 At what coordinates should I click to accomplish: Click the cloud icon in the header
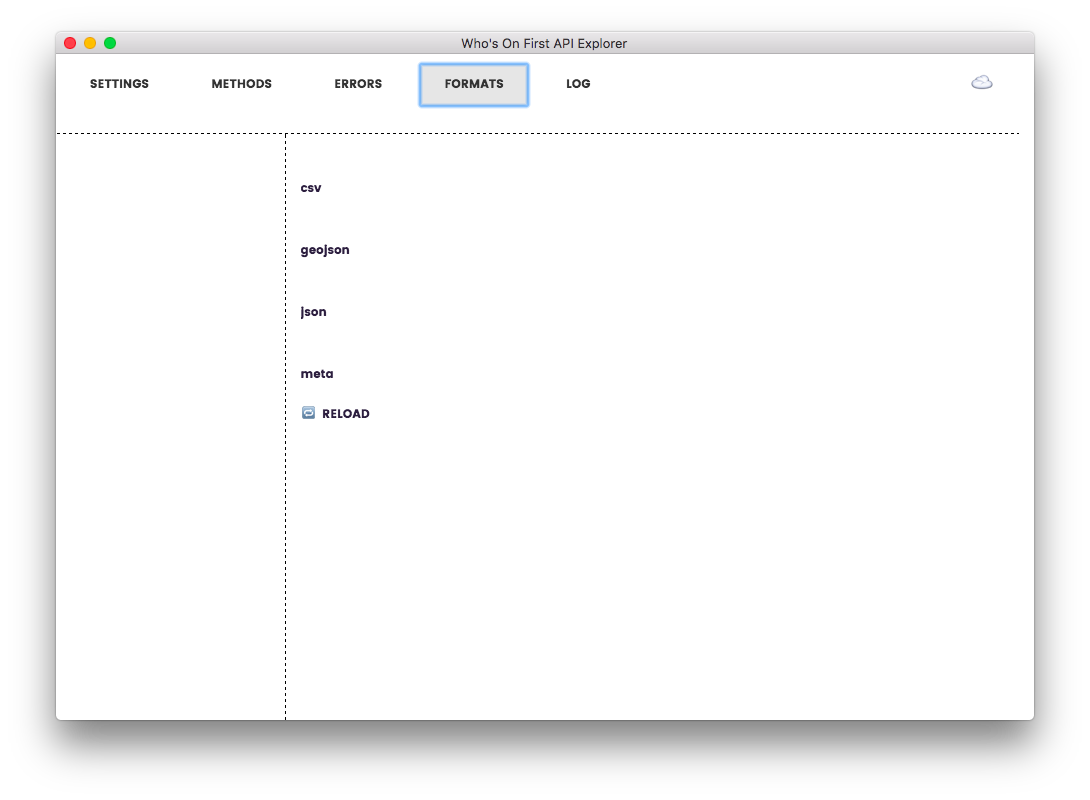[982, 83]
